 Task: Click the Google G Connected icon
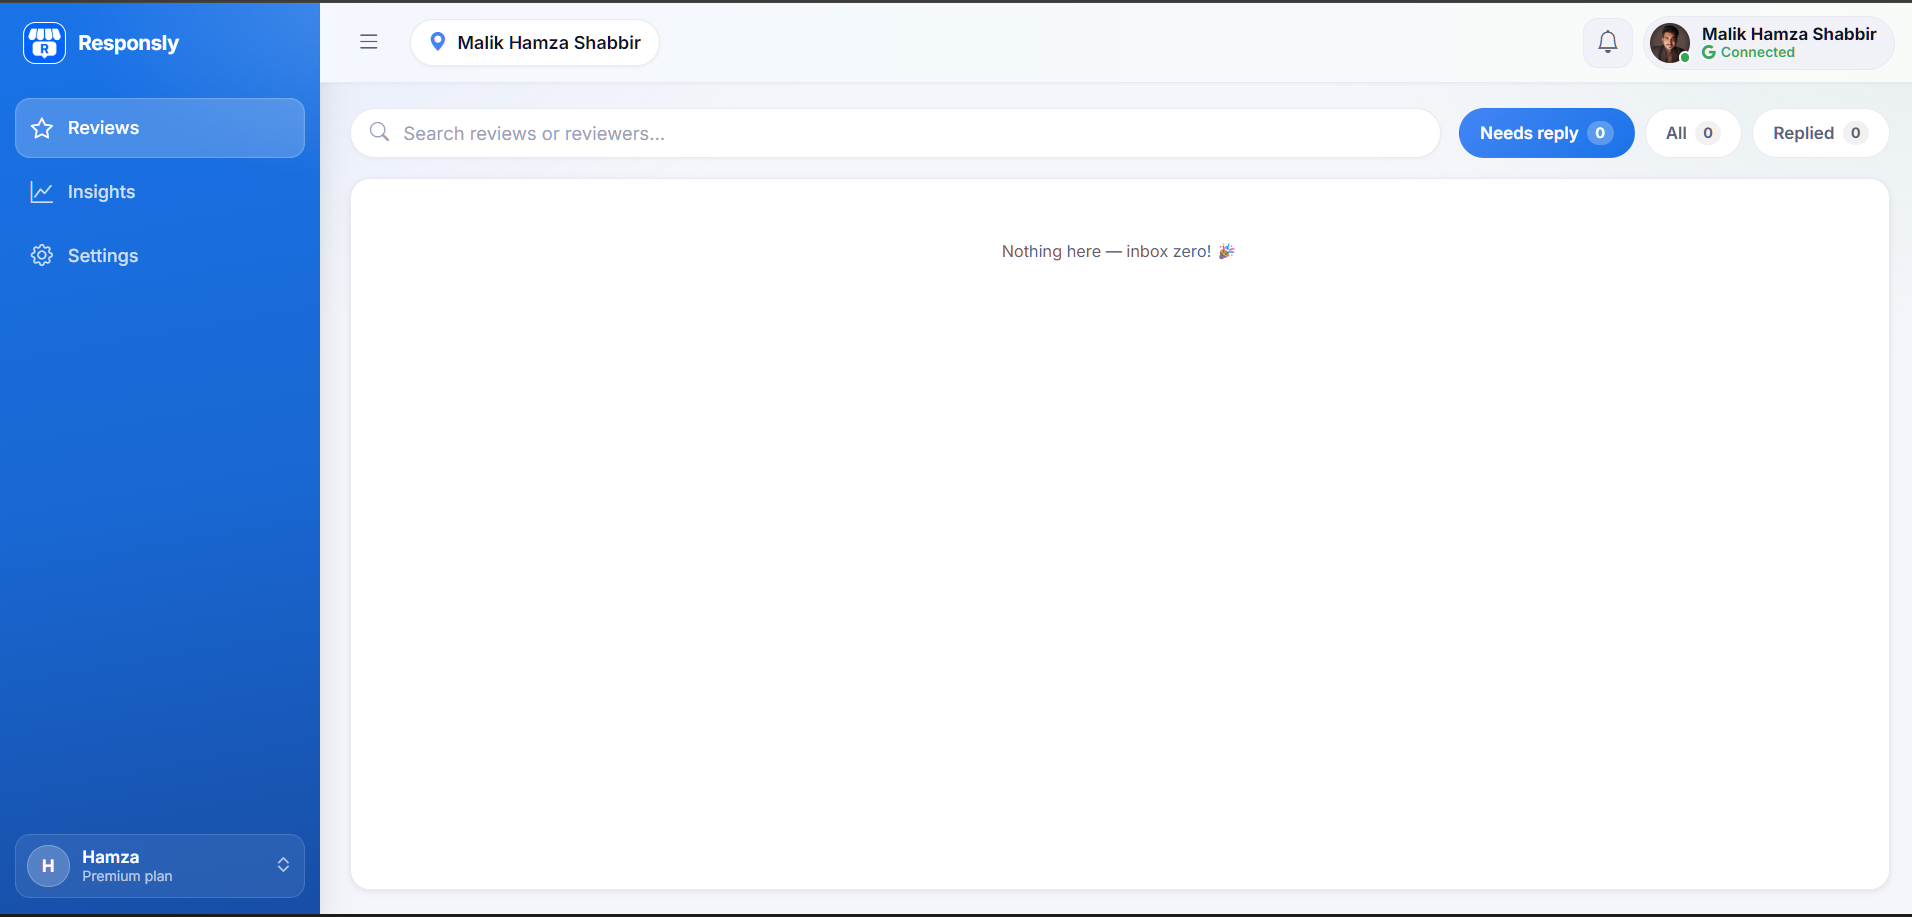(1709, 52)
